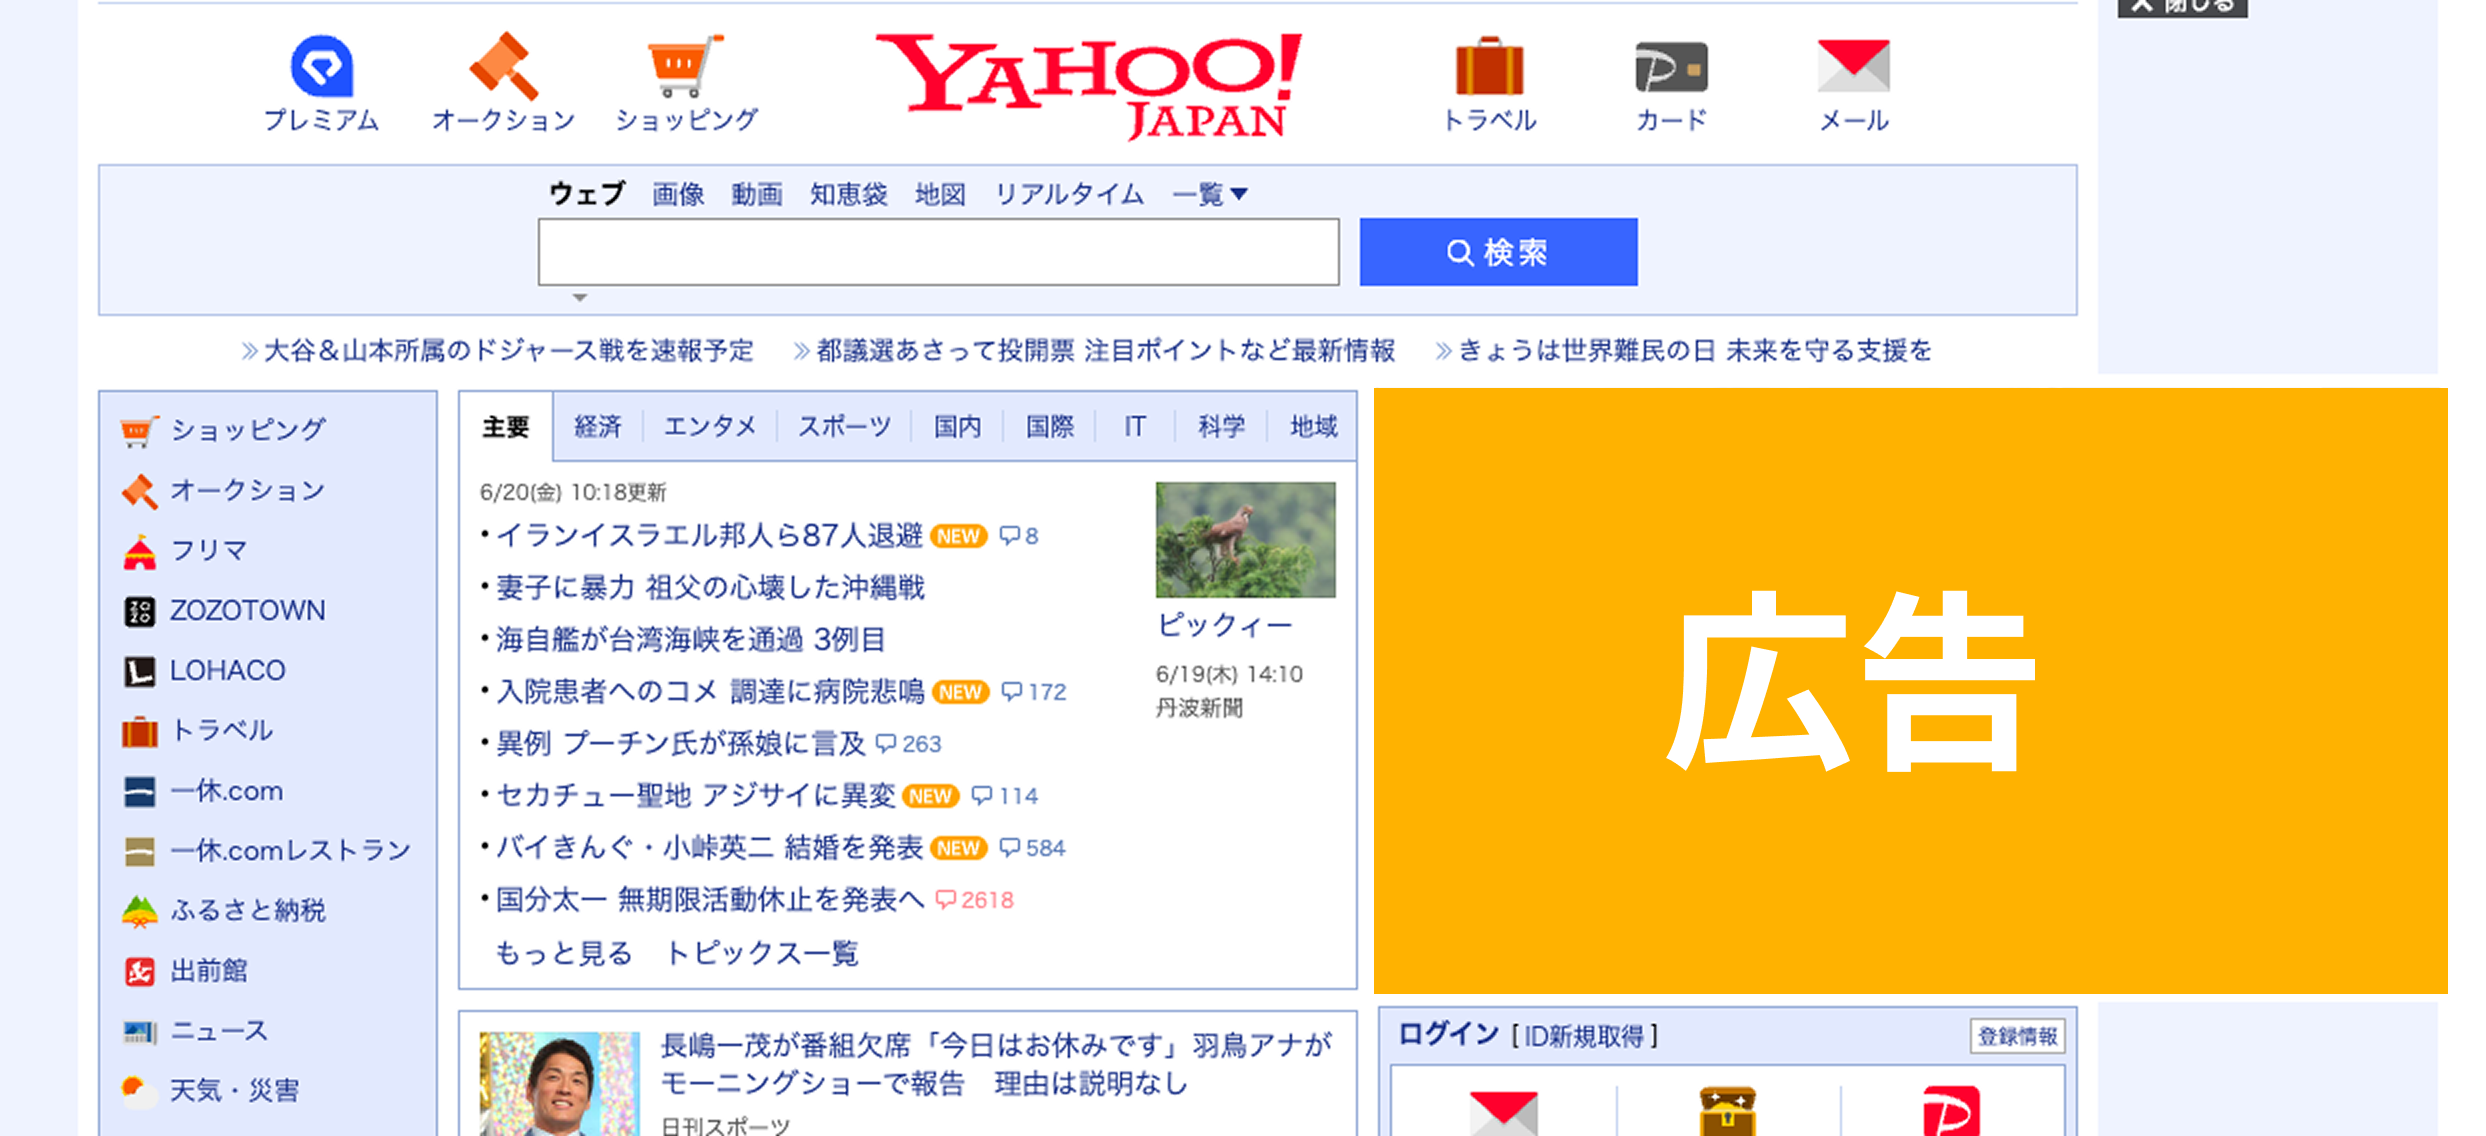Switch to the 地域 news tab
The image size is (2486, 1136).
pyautogui.click(x=1313, y=427)
